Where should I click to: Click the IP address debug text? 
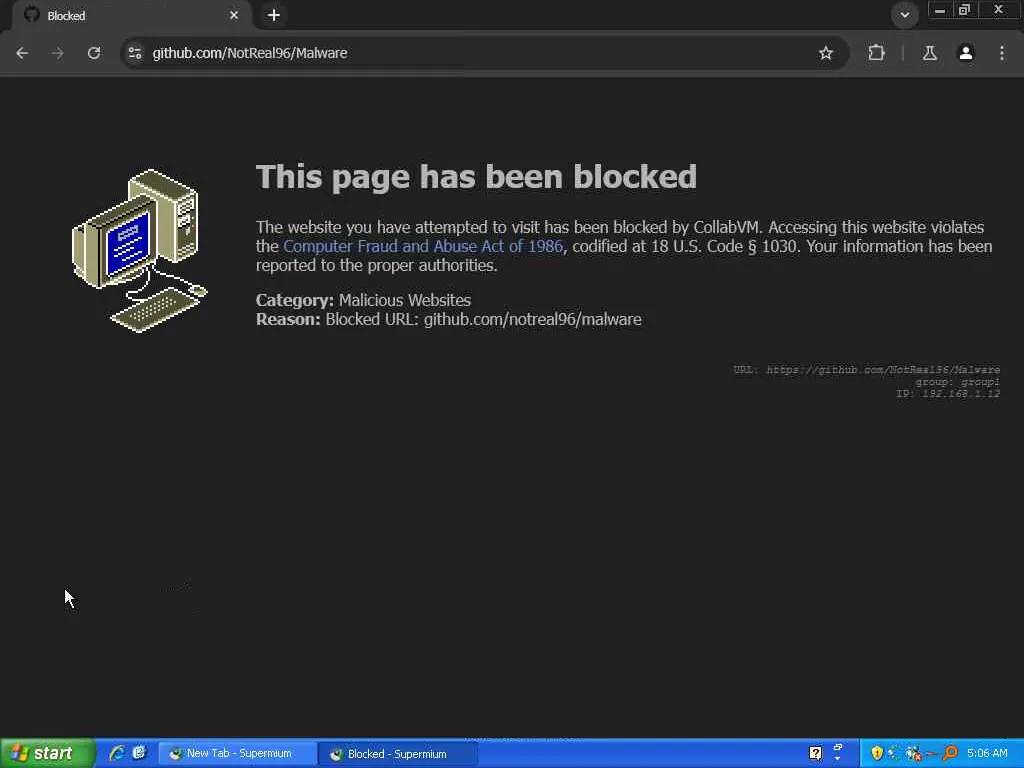pyautogui.click(x=948, y=393)
